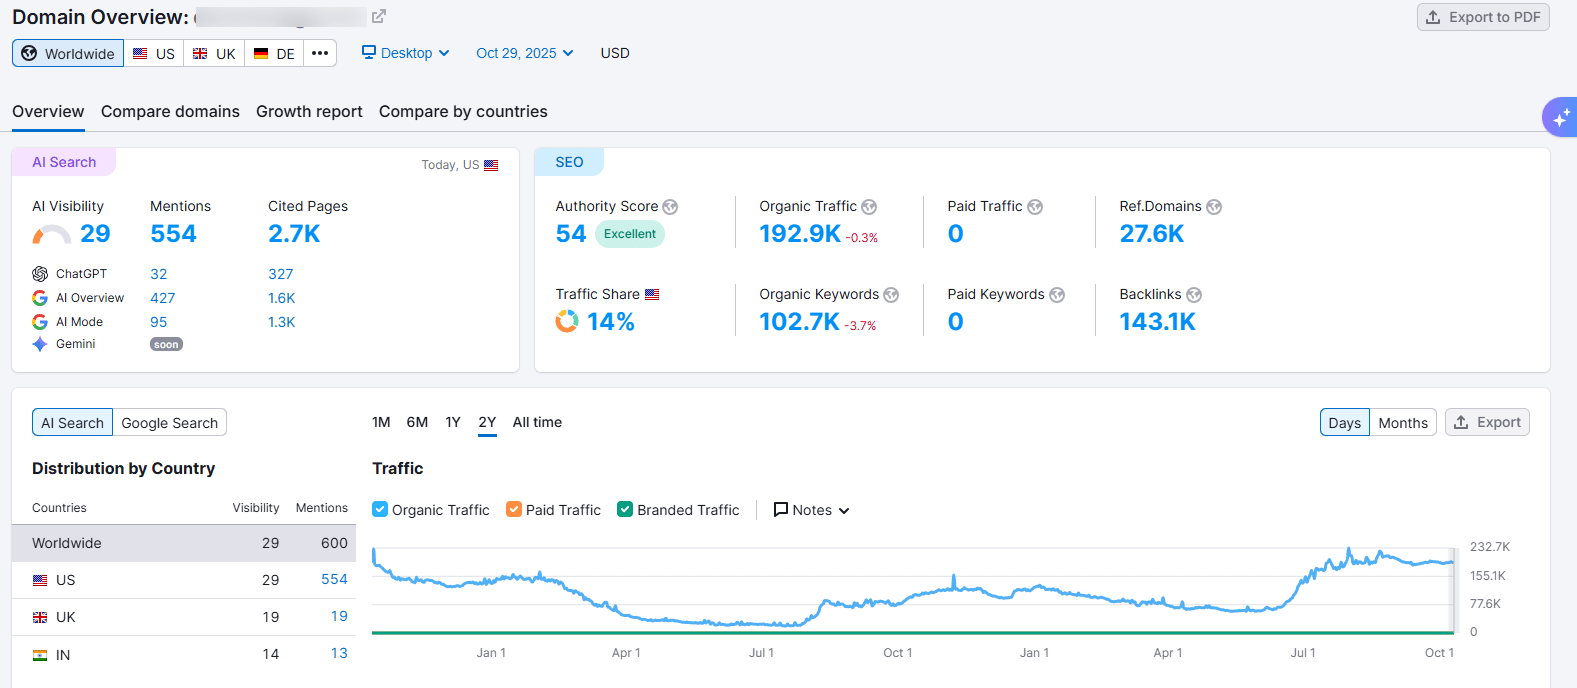Select Days chart granularity
The image size is (1577, 688).
tap(1345, 422)
